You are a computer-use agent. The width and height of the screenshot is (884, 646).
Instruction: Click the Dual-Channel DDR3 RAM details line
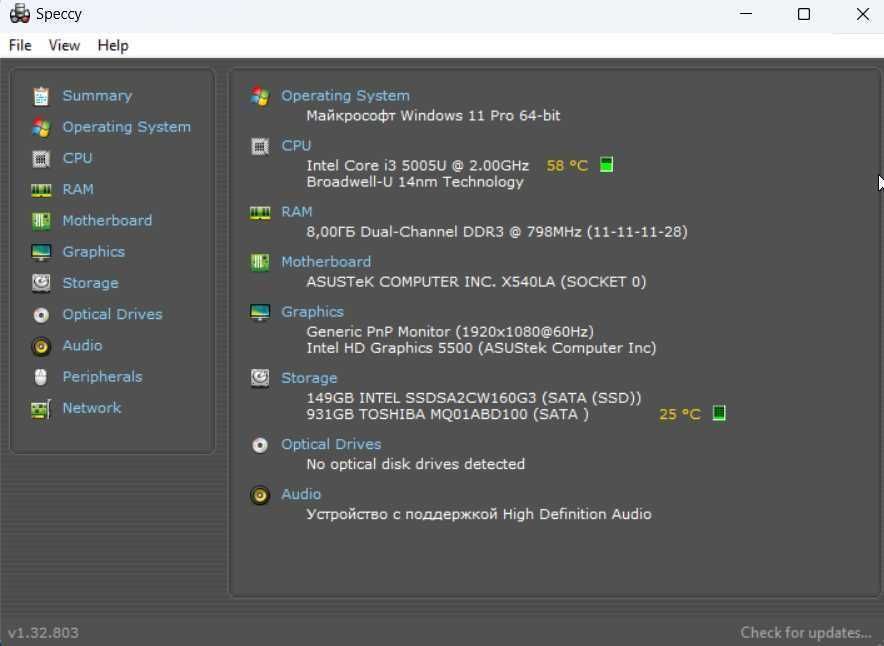click(497, 232)
